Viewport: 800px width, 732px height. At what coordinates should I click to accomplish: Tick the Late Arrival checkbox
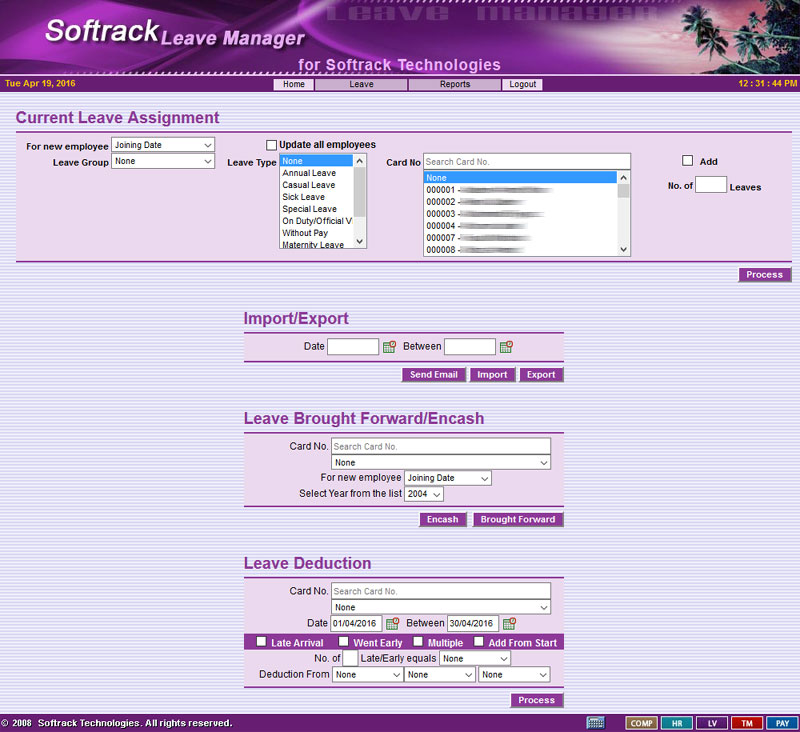(262, 642)
